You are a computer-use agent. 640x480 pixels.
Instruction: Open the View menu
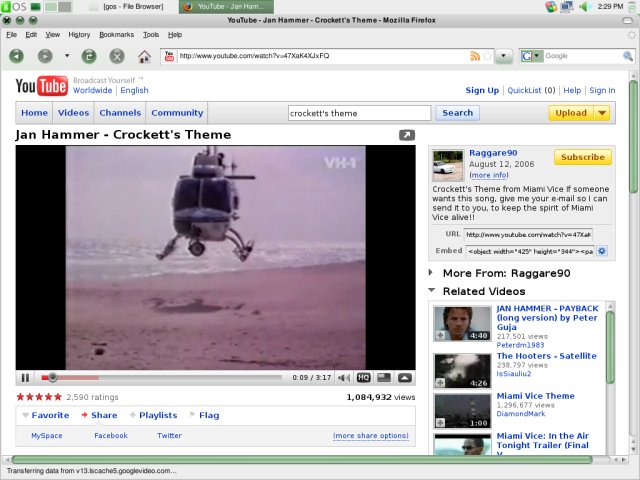coord(52,35)
